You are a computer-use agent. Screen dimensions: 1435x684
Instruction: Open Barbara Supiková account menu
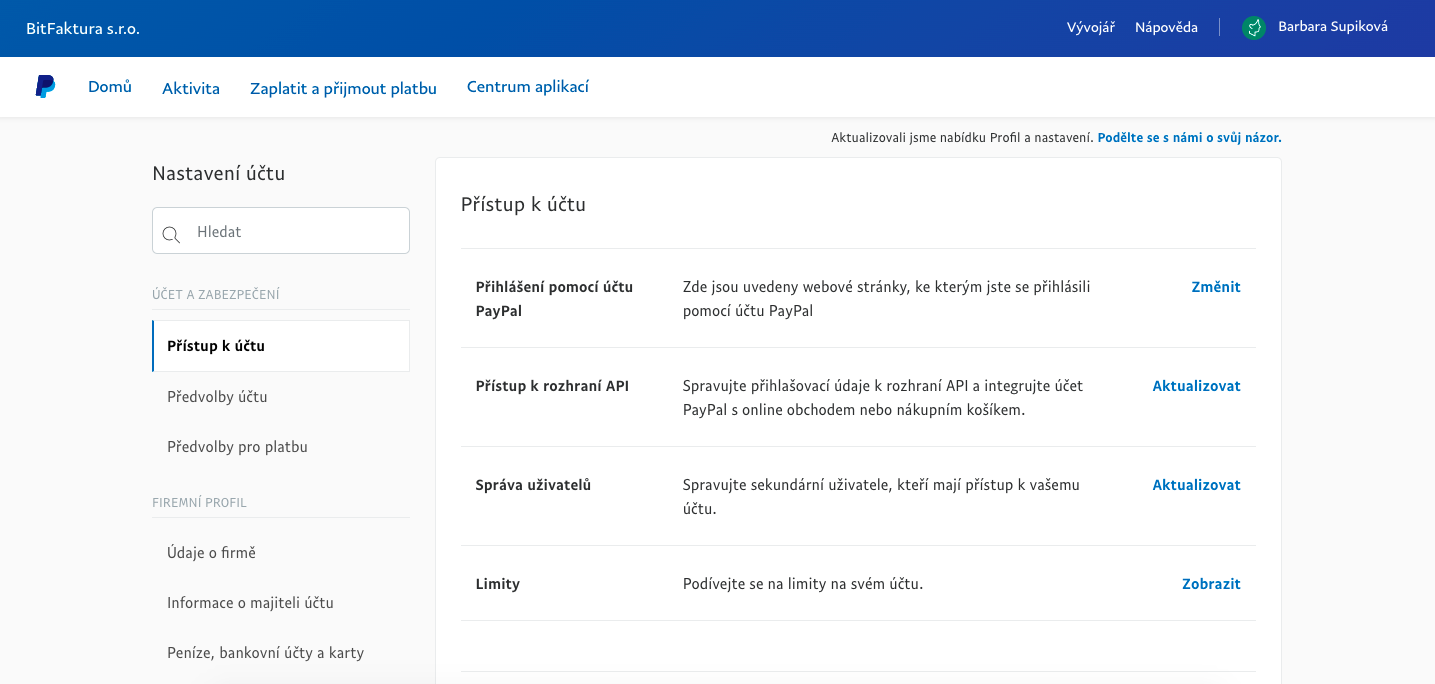(x=1332, y=27)
